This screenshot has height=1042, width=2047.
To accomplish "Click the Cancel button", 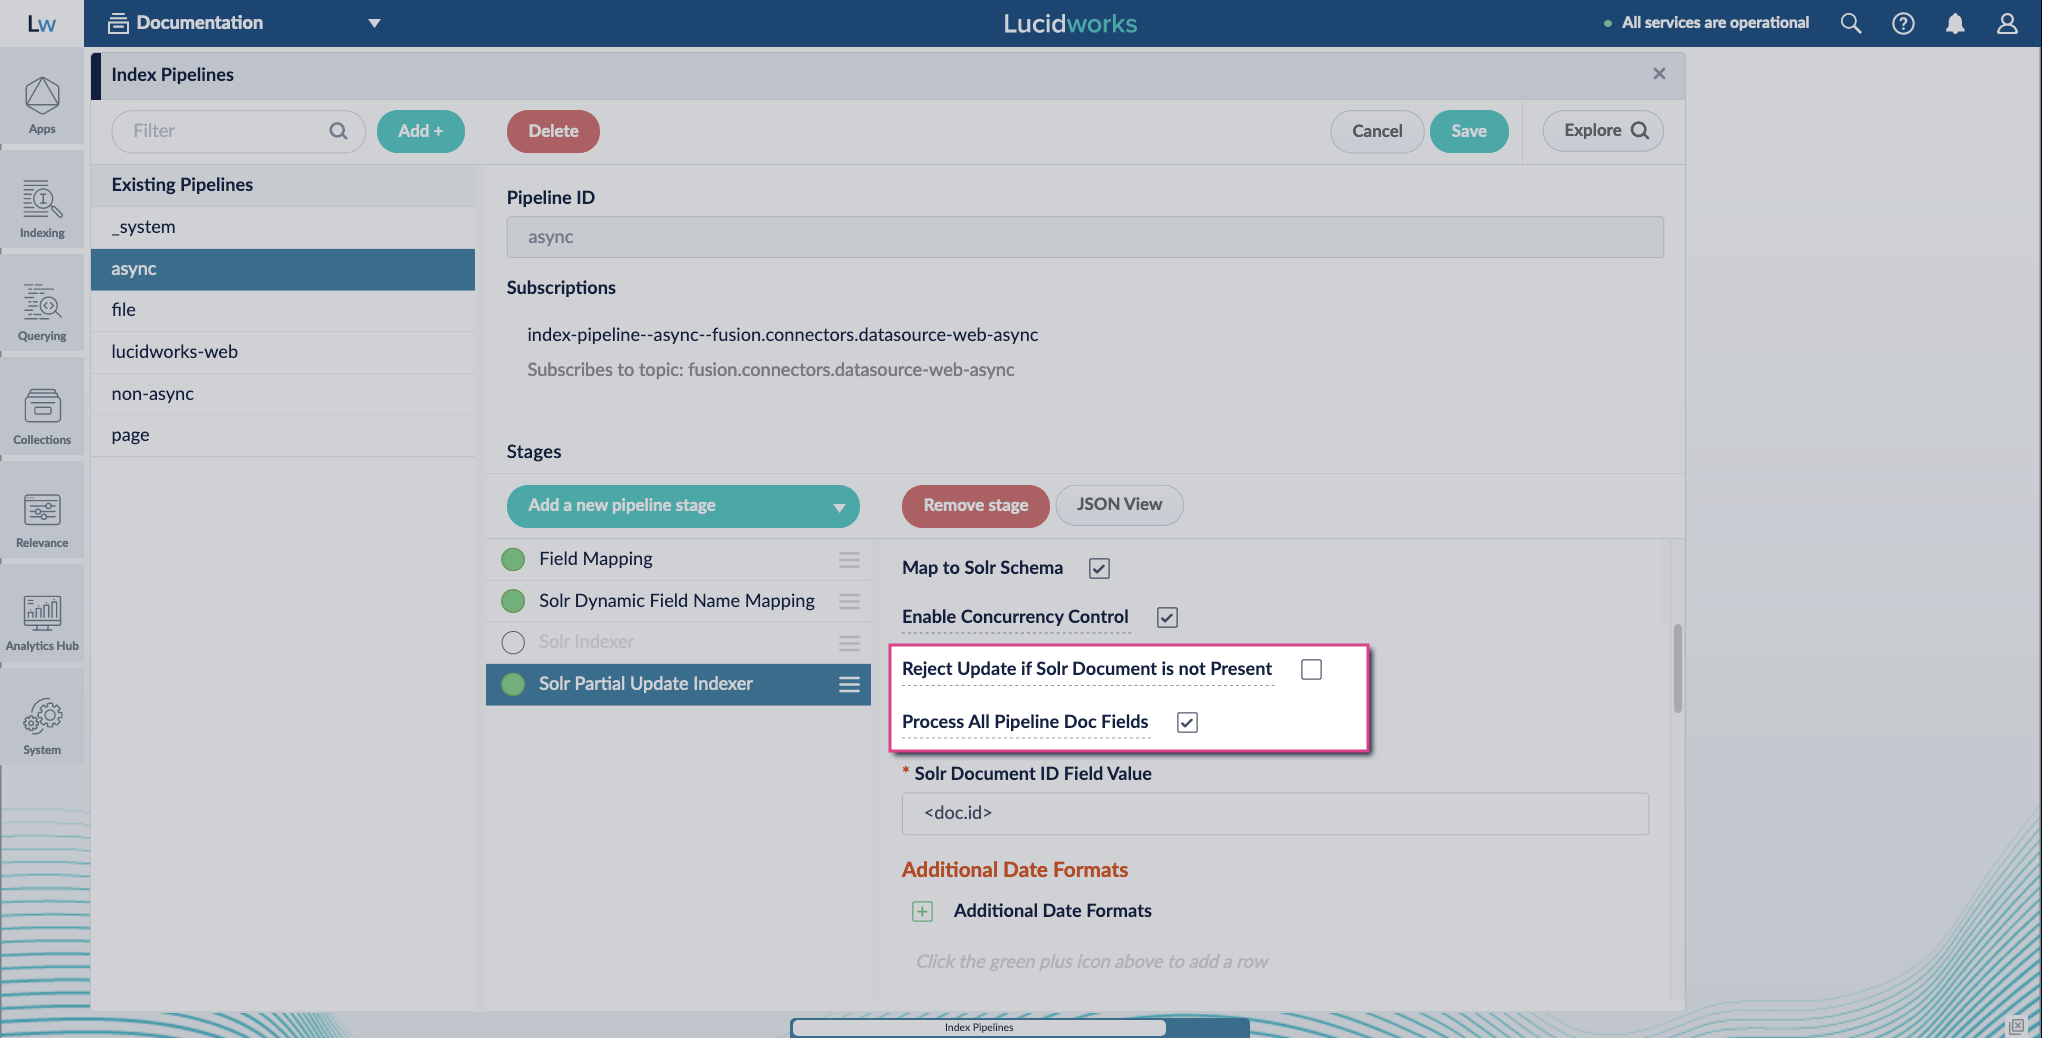I will coord(1377,131).
